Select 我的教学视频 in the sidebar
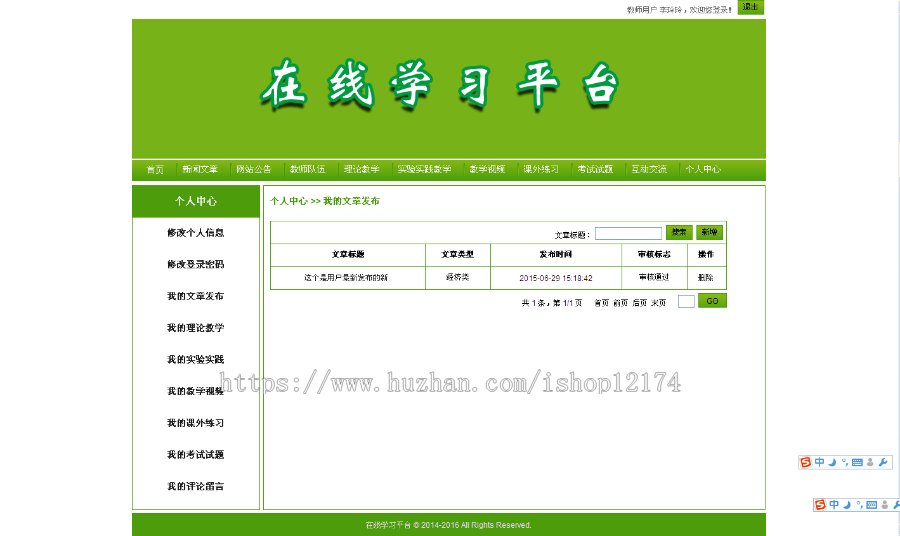This screenshot has width=900, height=536. [x=196, y=391]
